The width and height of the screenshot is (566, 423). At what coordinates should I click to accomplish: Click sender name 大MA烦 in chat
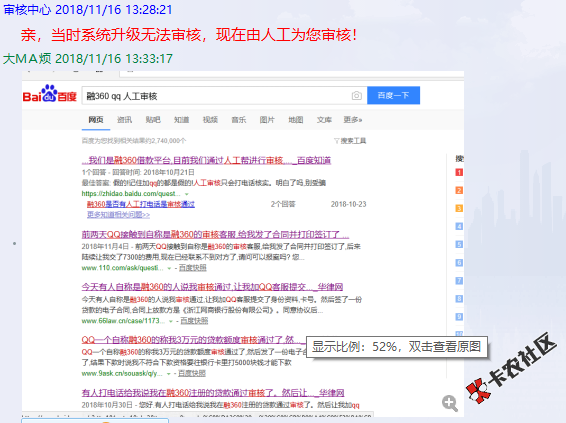(x=27, y=58)
